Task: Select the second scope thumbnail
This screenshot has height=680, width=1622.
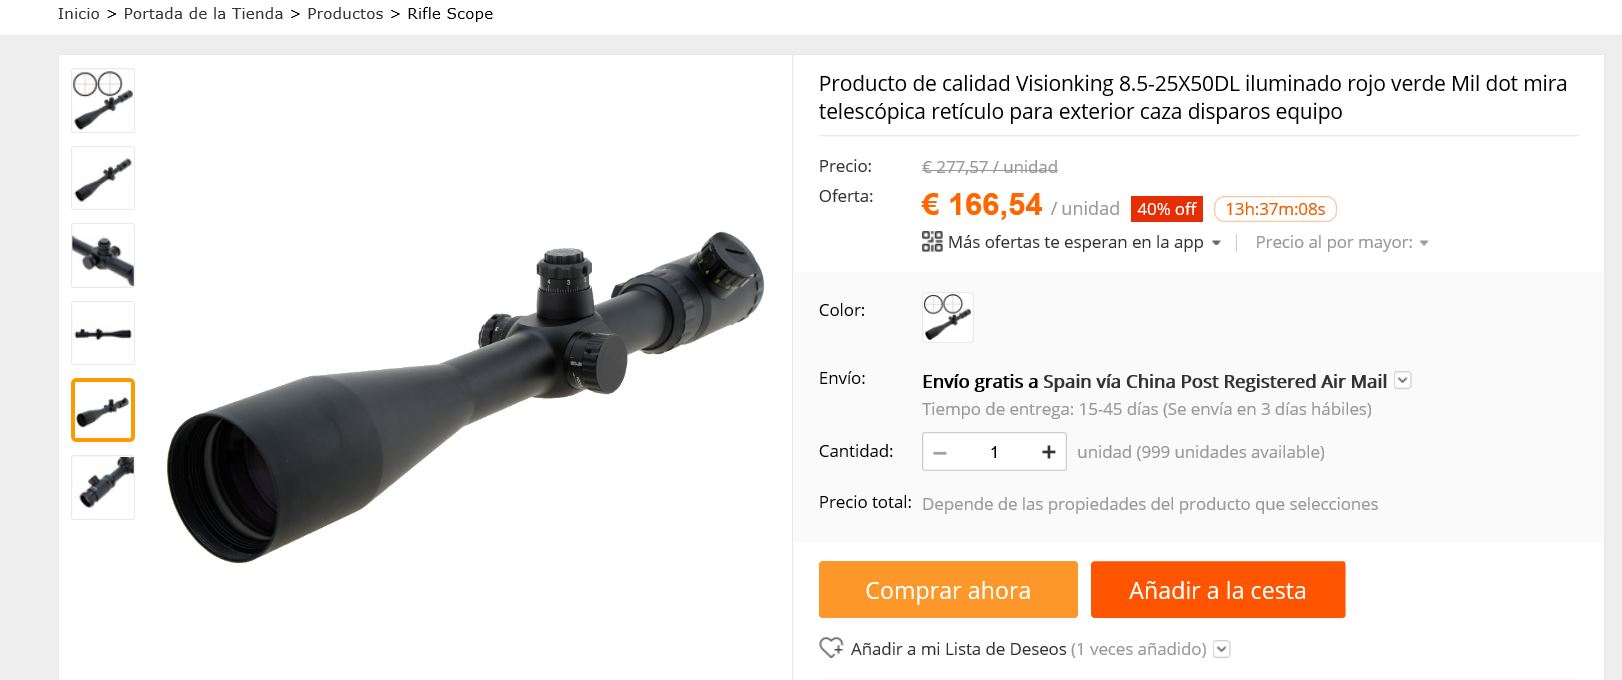Action: click(103, 178)
